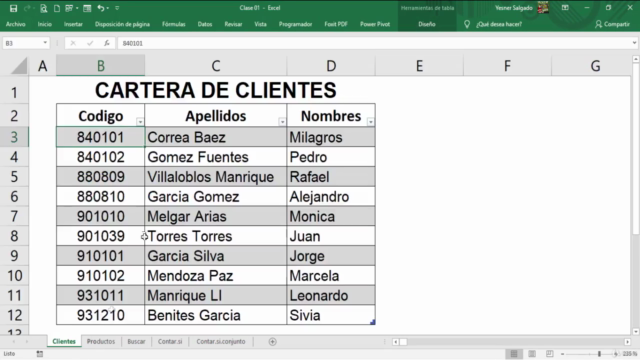The height and width of the screenshot is (360, 640).
Task: Open the Apellidos column filter dropdown
Action: pos(282,122)
